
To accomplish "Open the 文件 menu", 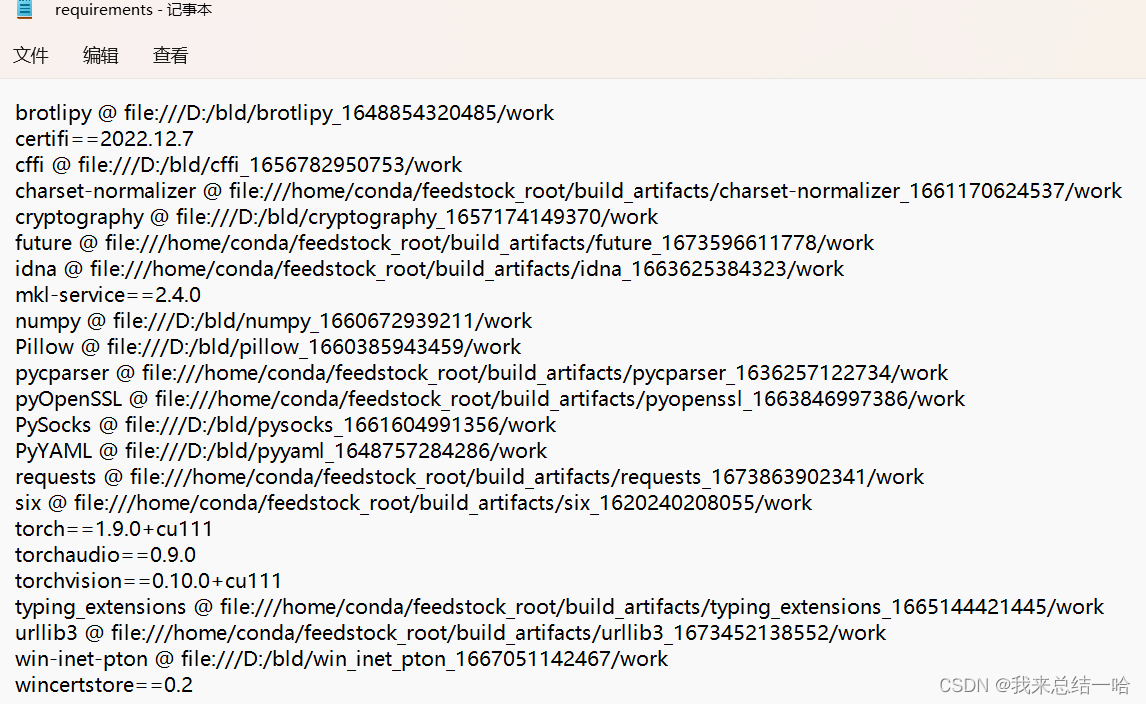I will click(31, 56).
